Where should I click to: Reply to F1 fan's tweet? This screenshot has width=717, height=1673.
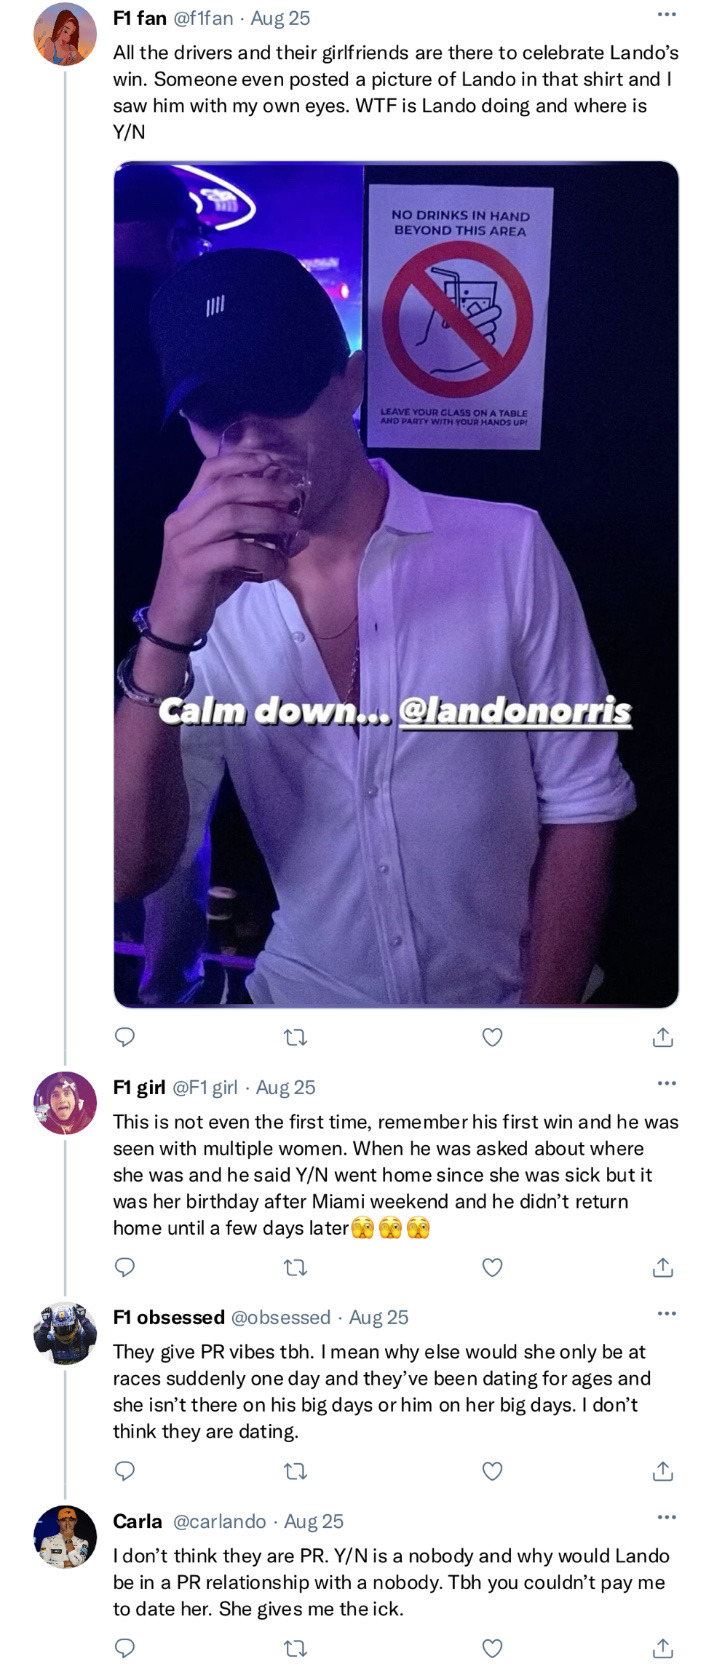pyautogui.click(x=125, y=1037)
